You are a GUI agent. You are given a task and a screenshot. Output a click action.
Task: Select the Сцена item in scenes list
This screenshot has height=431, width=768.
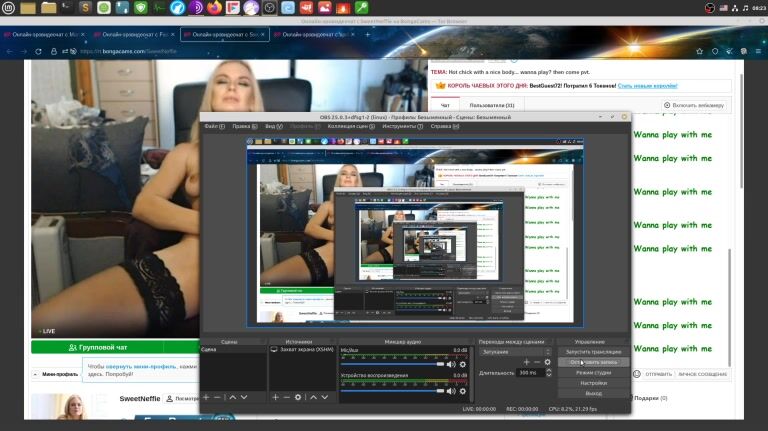point(209,350)
